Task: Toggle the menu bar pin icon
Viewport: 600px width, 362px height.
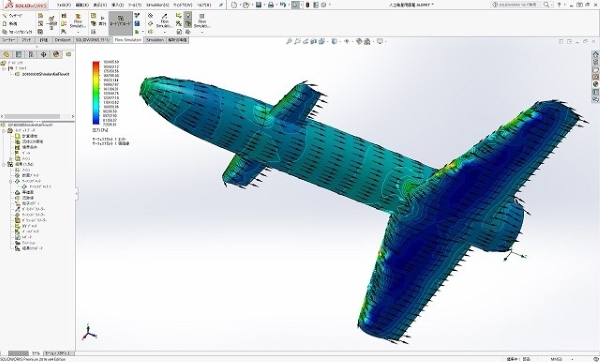Action: coord(221,5)
